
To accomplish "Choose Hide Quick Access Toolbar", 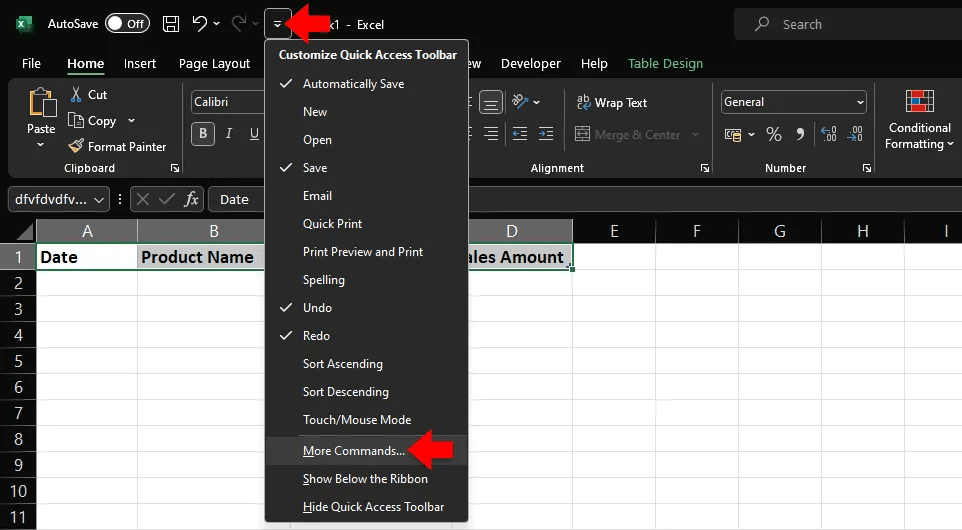I will point(366,507).
